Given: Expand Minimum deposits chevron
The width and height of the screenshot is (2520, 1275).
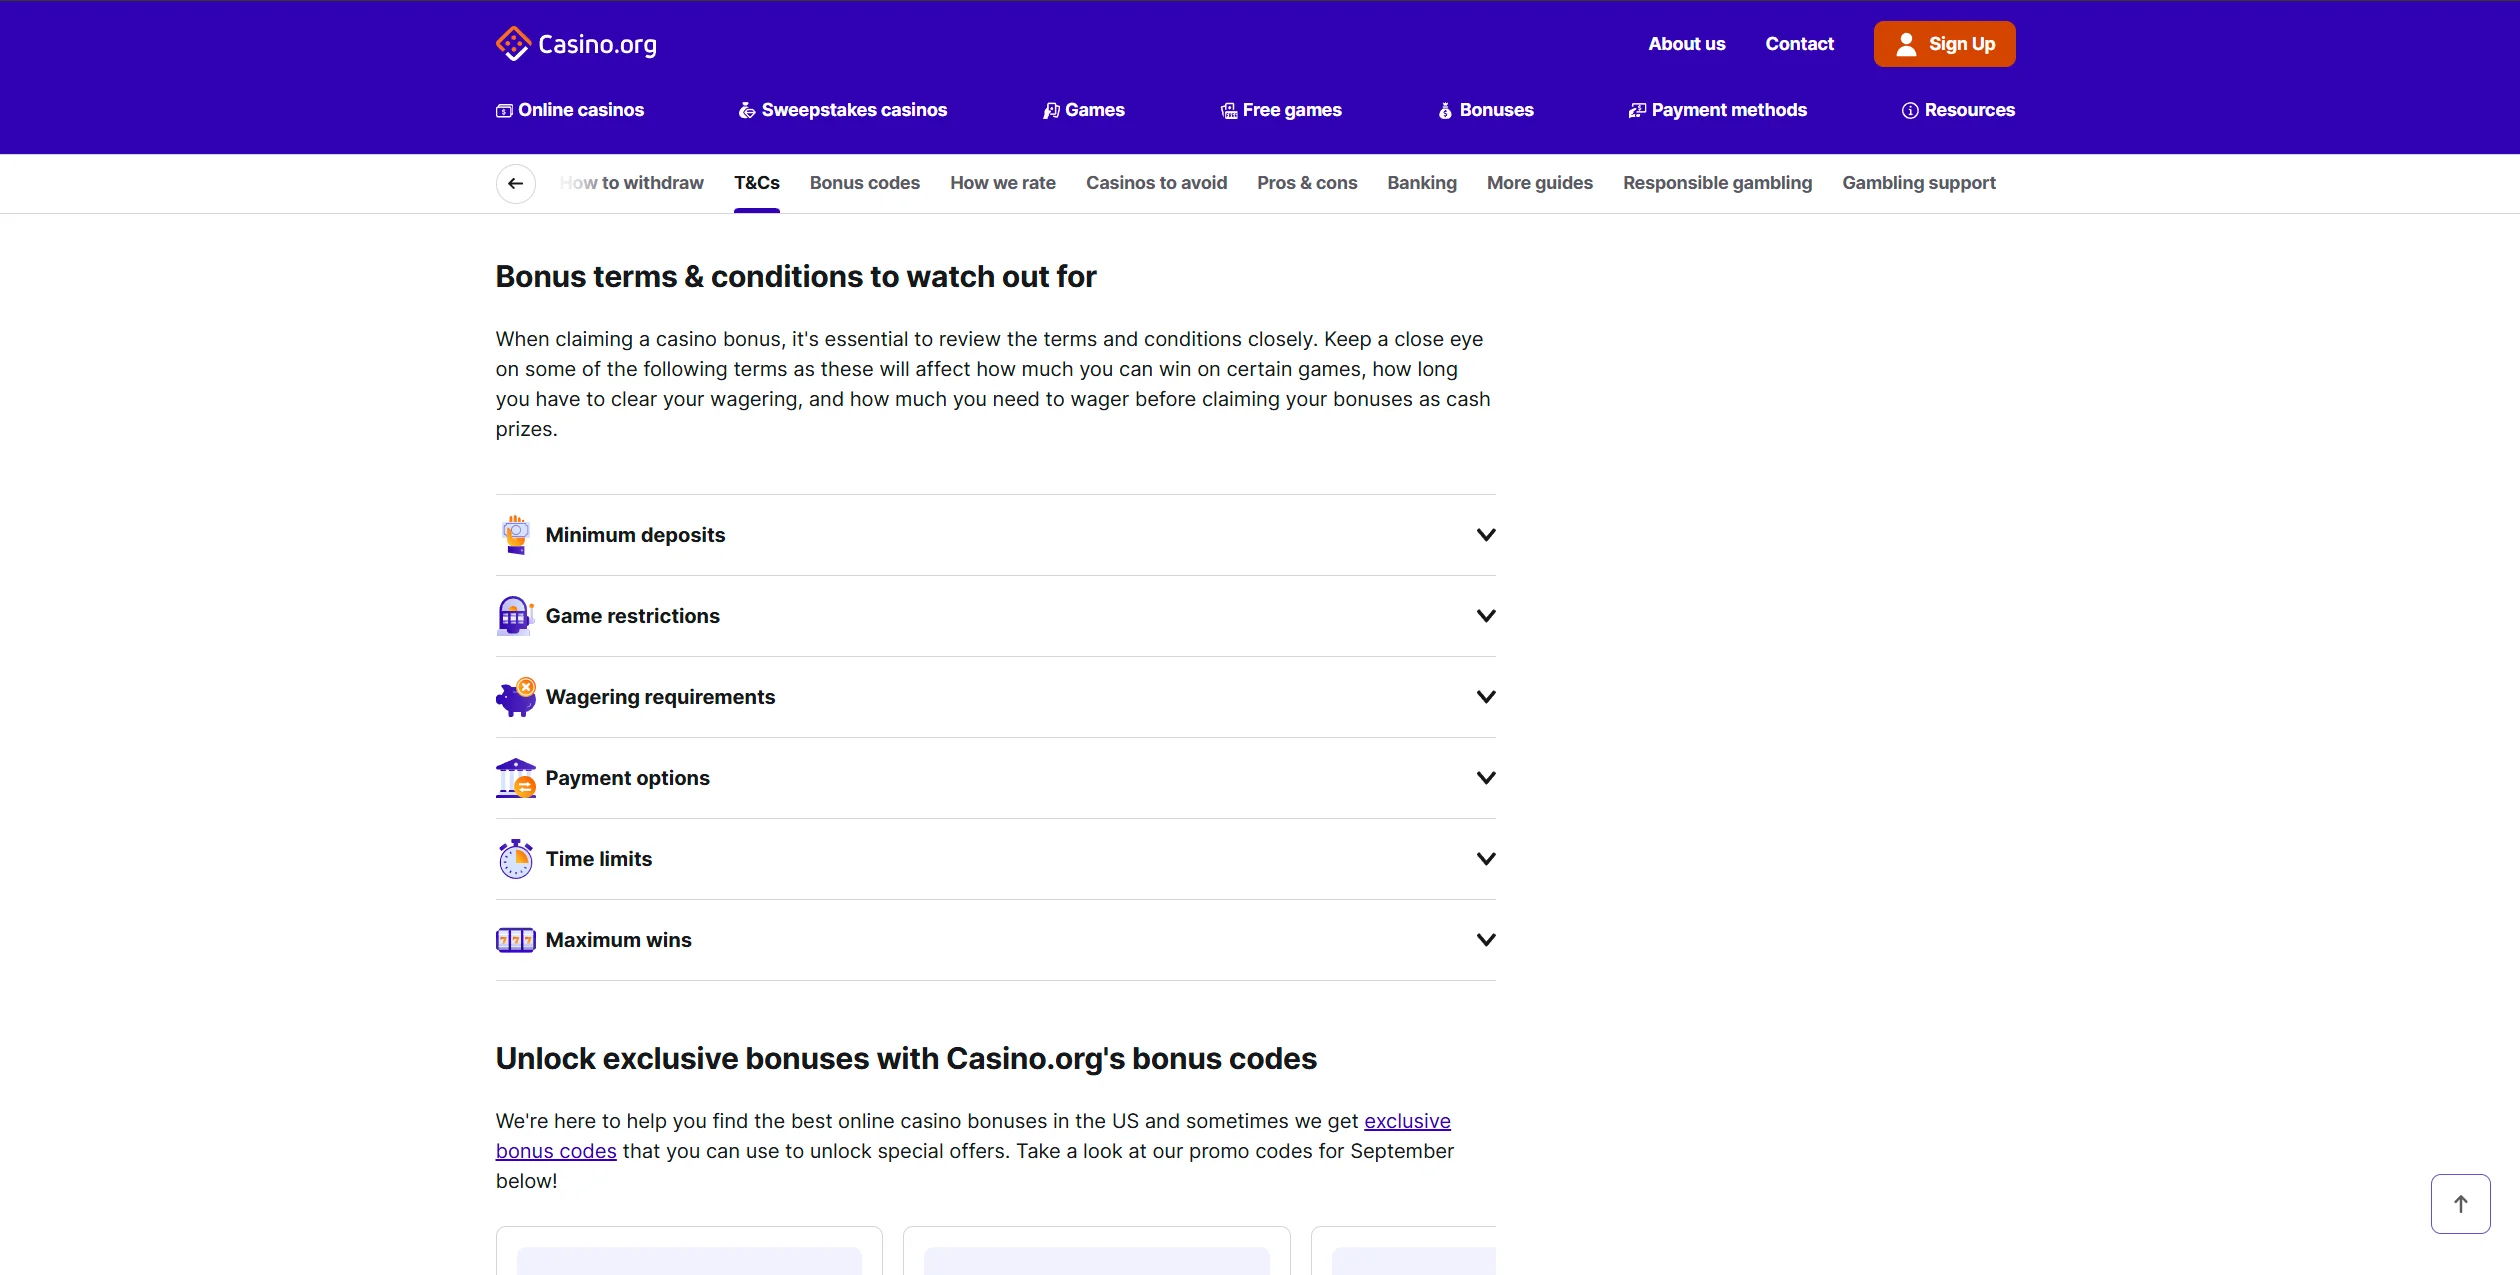Looking at the screenshot, I should [x=1486, y=535].
